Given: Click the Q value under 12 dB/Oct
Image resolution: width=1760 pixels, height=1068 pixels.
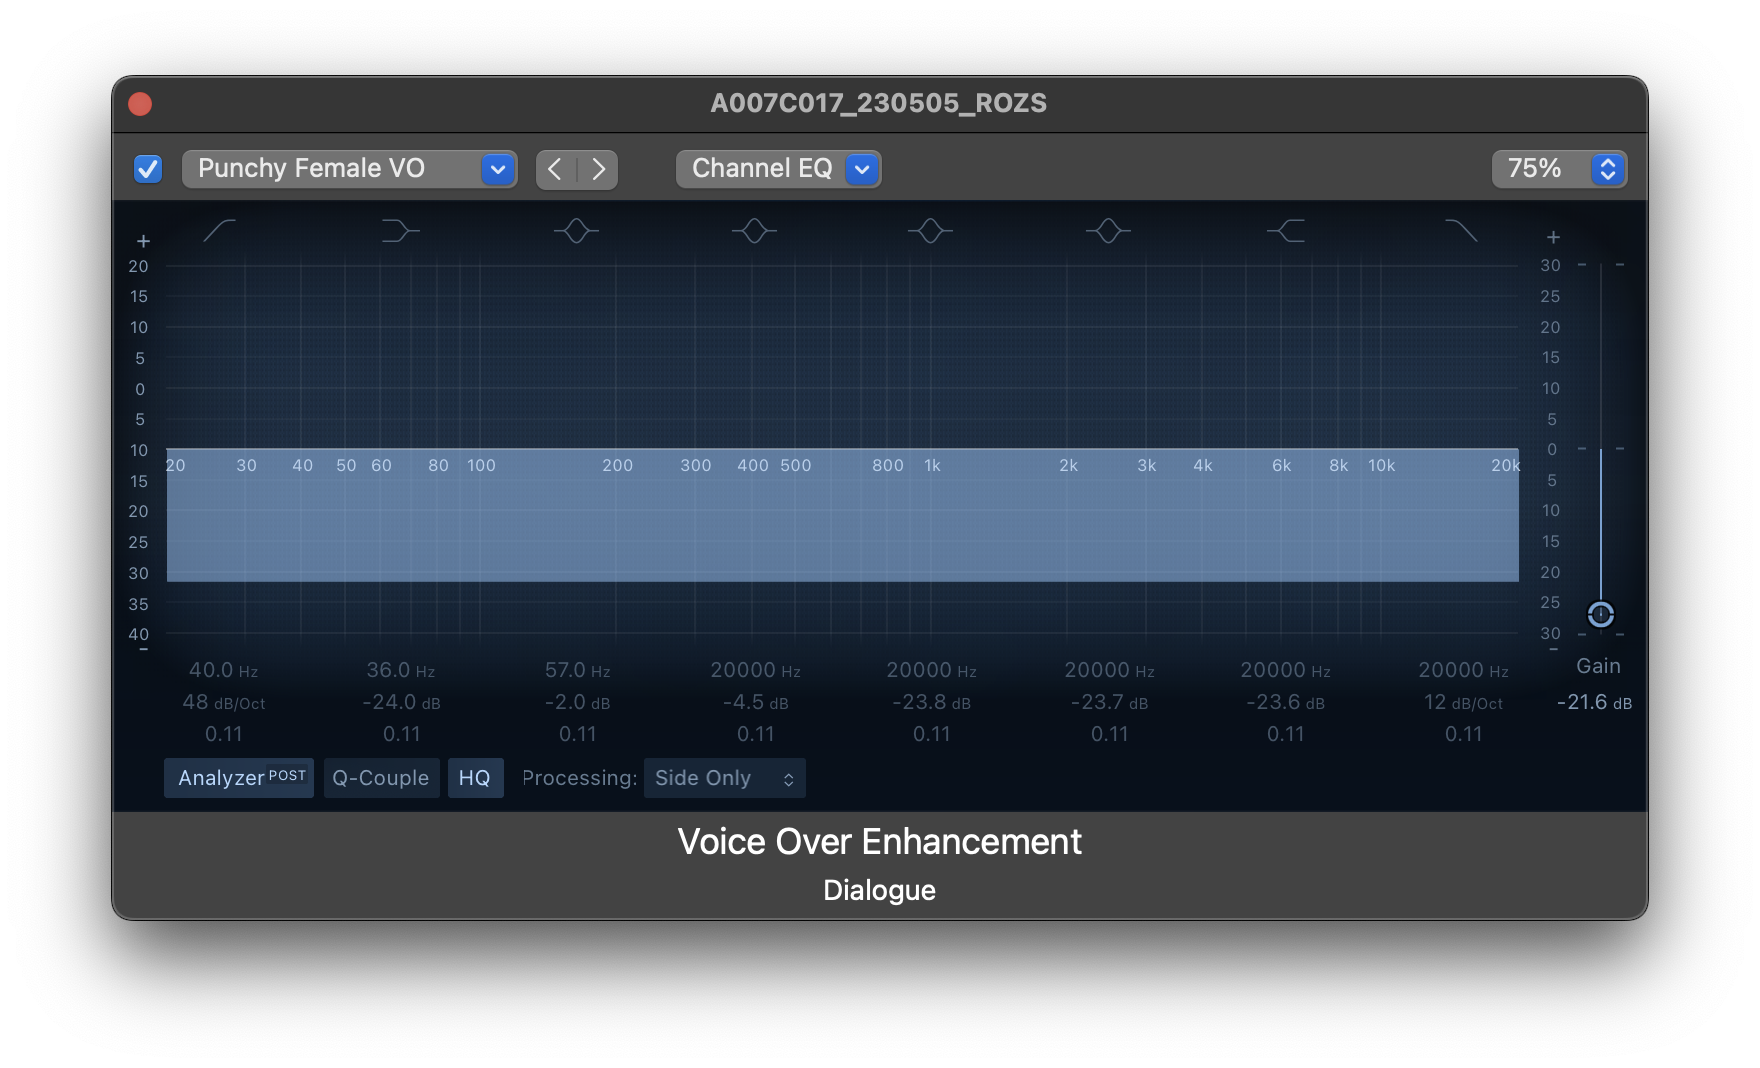Looking at the screenshot, I should pyautogui.click(x=1463, y=734).
